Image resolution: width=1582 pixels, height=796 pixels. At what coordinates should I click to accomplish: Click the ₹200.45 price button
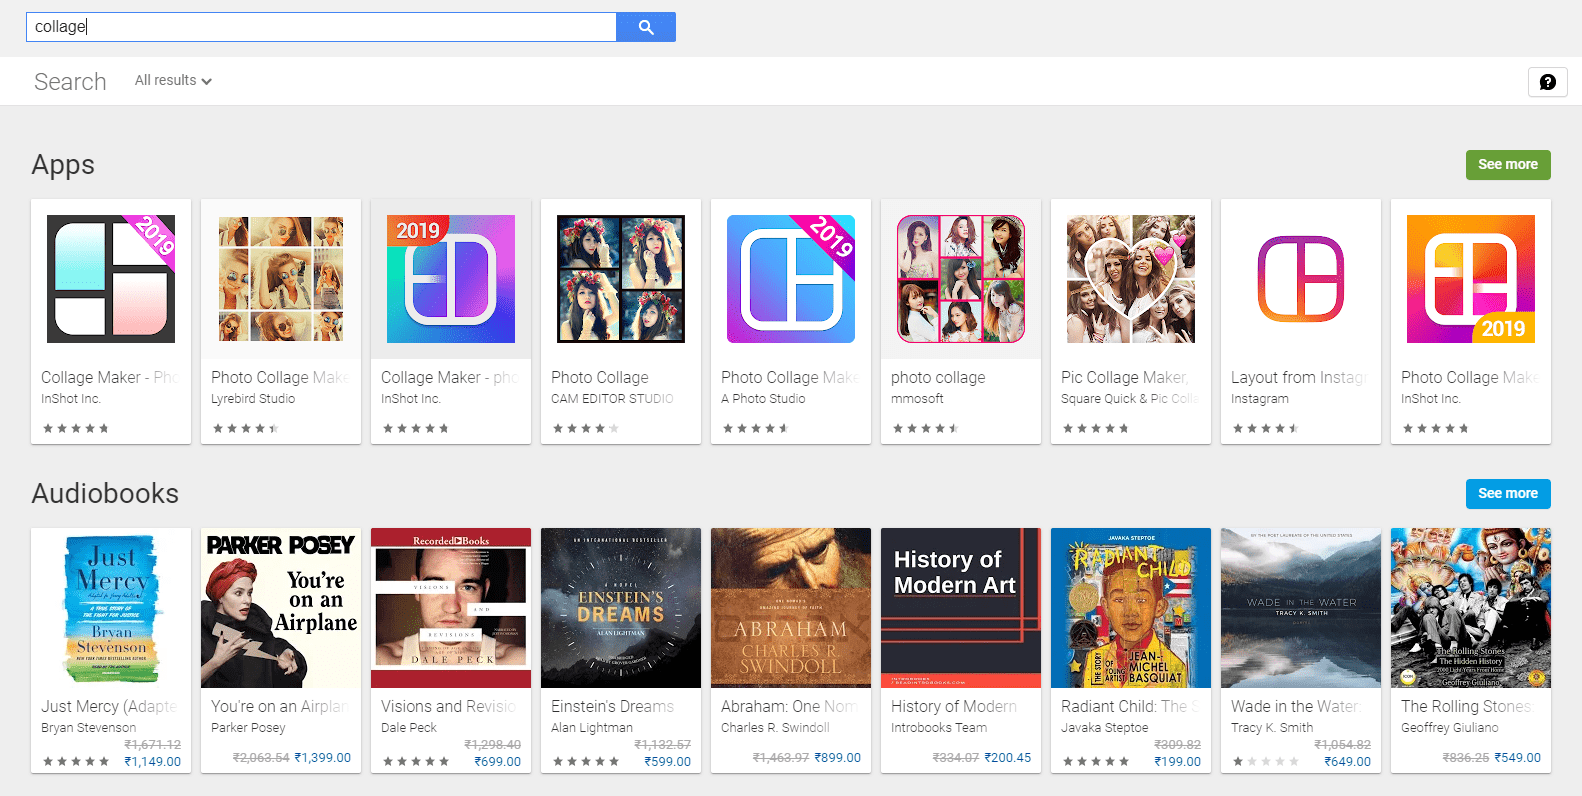point(1007,758)
